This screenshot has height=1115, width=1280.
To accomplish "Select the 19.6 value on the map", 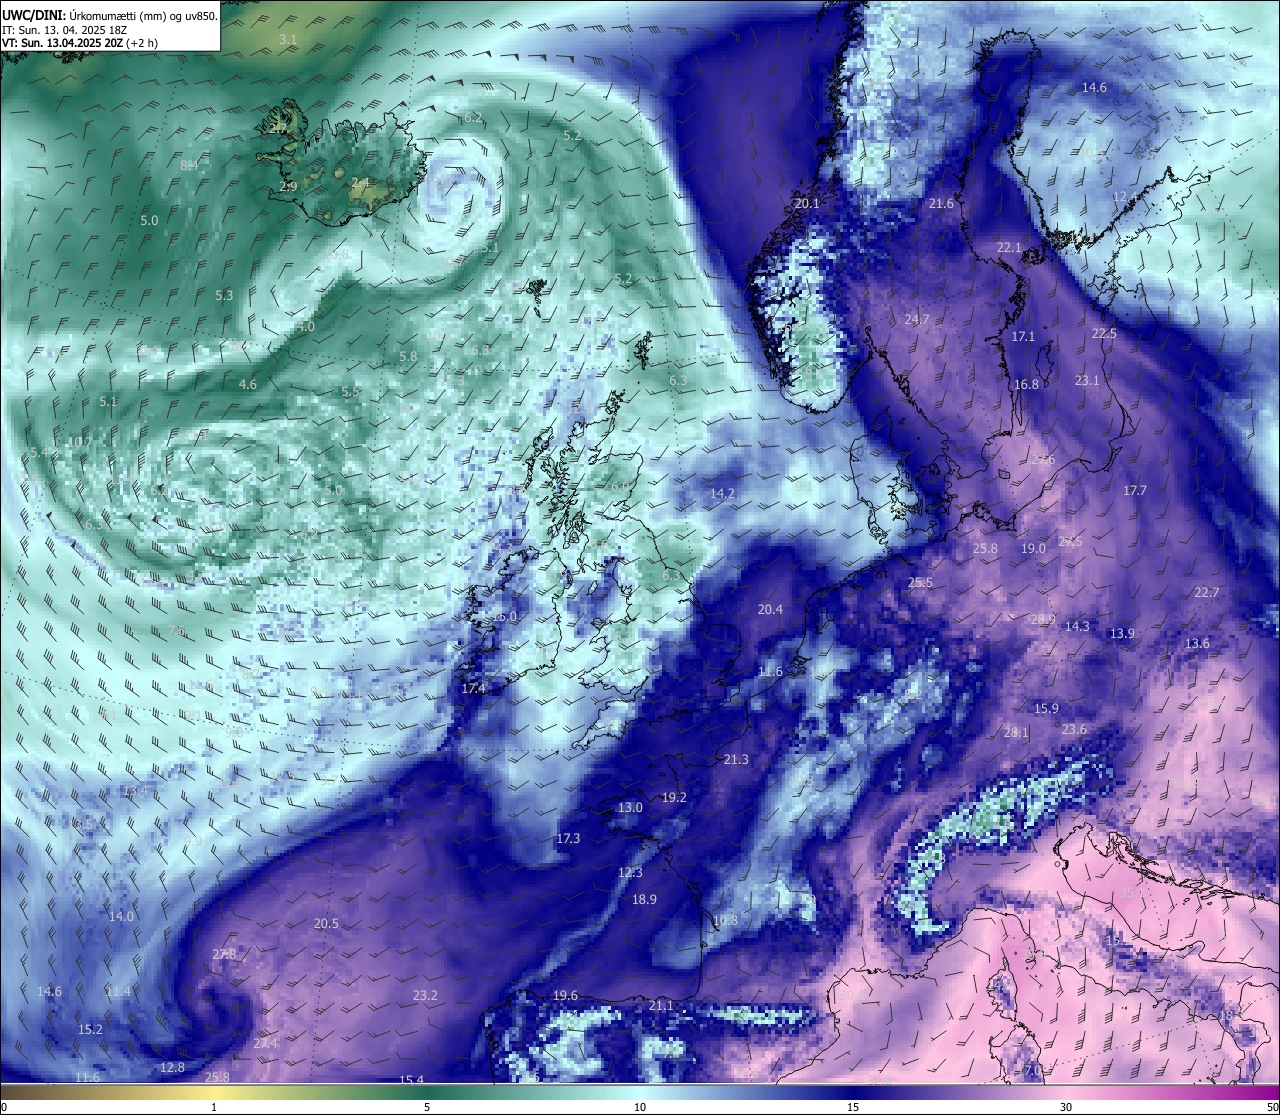I will point(565,995).
